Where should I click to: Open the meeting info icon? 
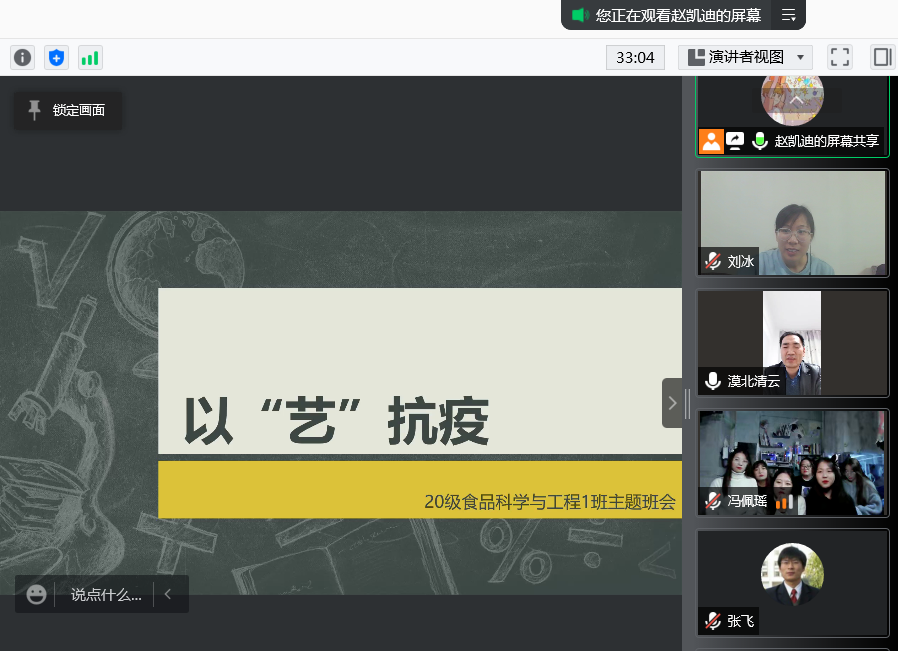point(22,58)
